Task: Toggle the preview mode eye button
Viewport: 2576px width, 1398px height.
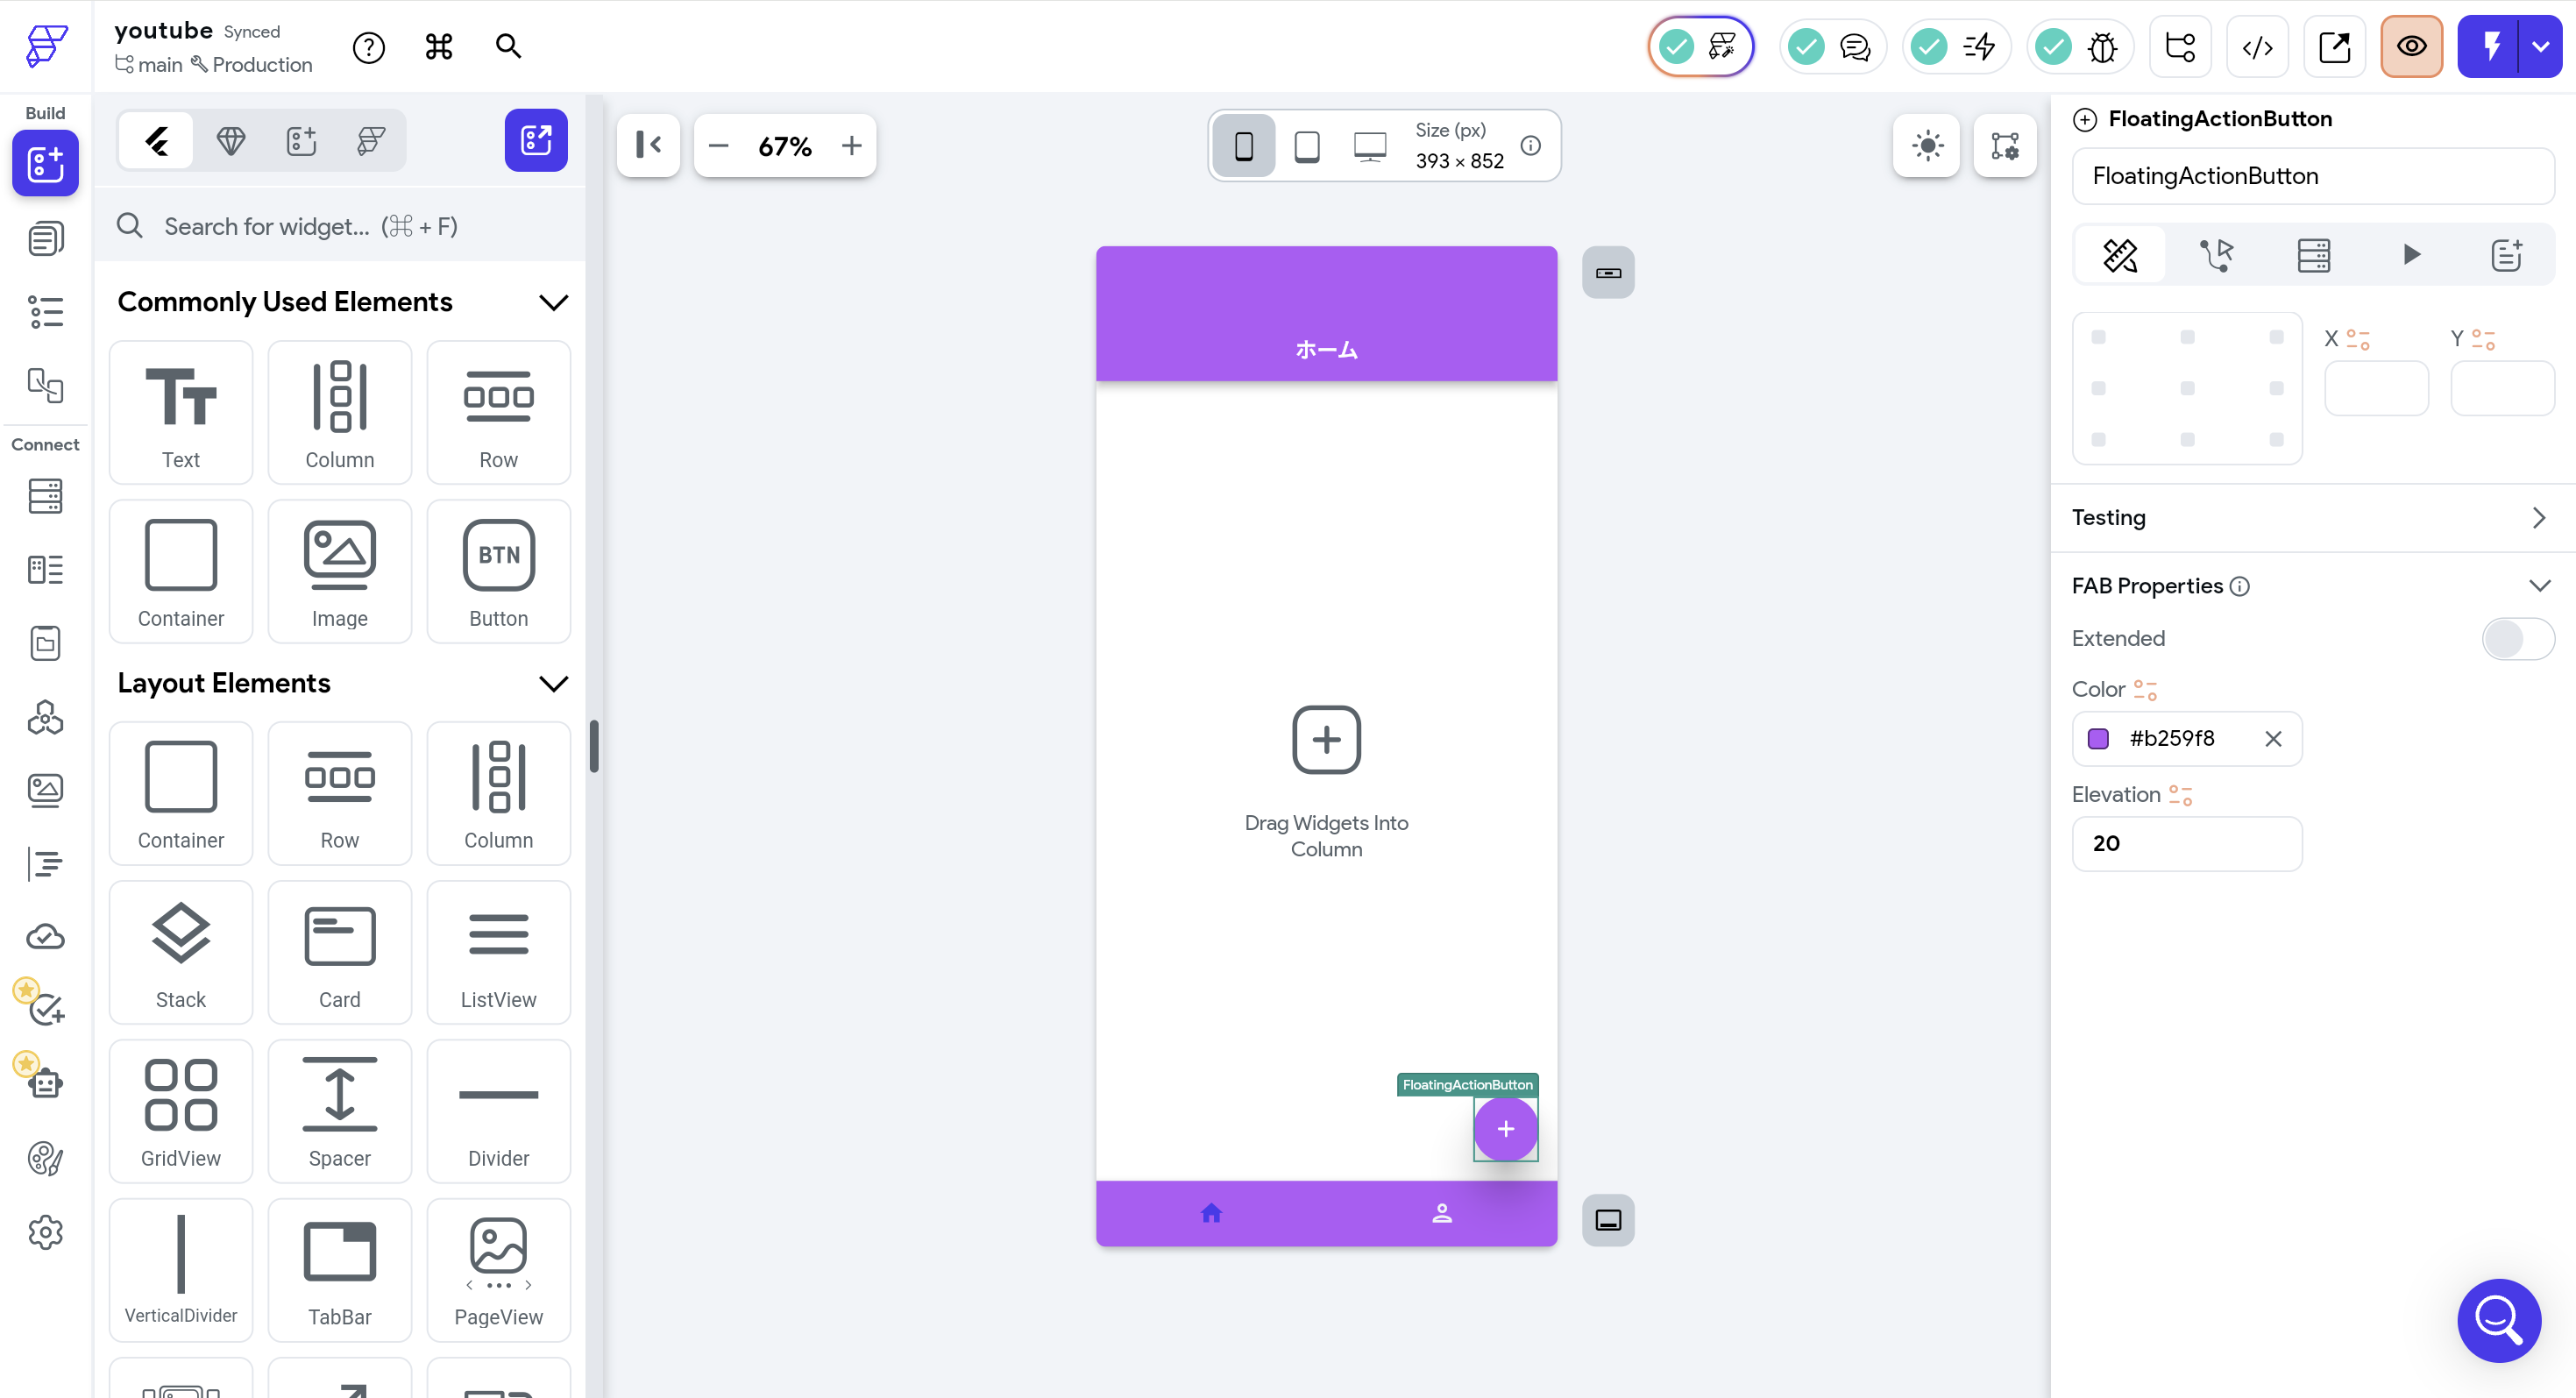Action: 2411,47
